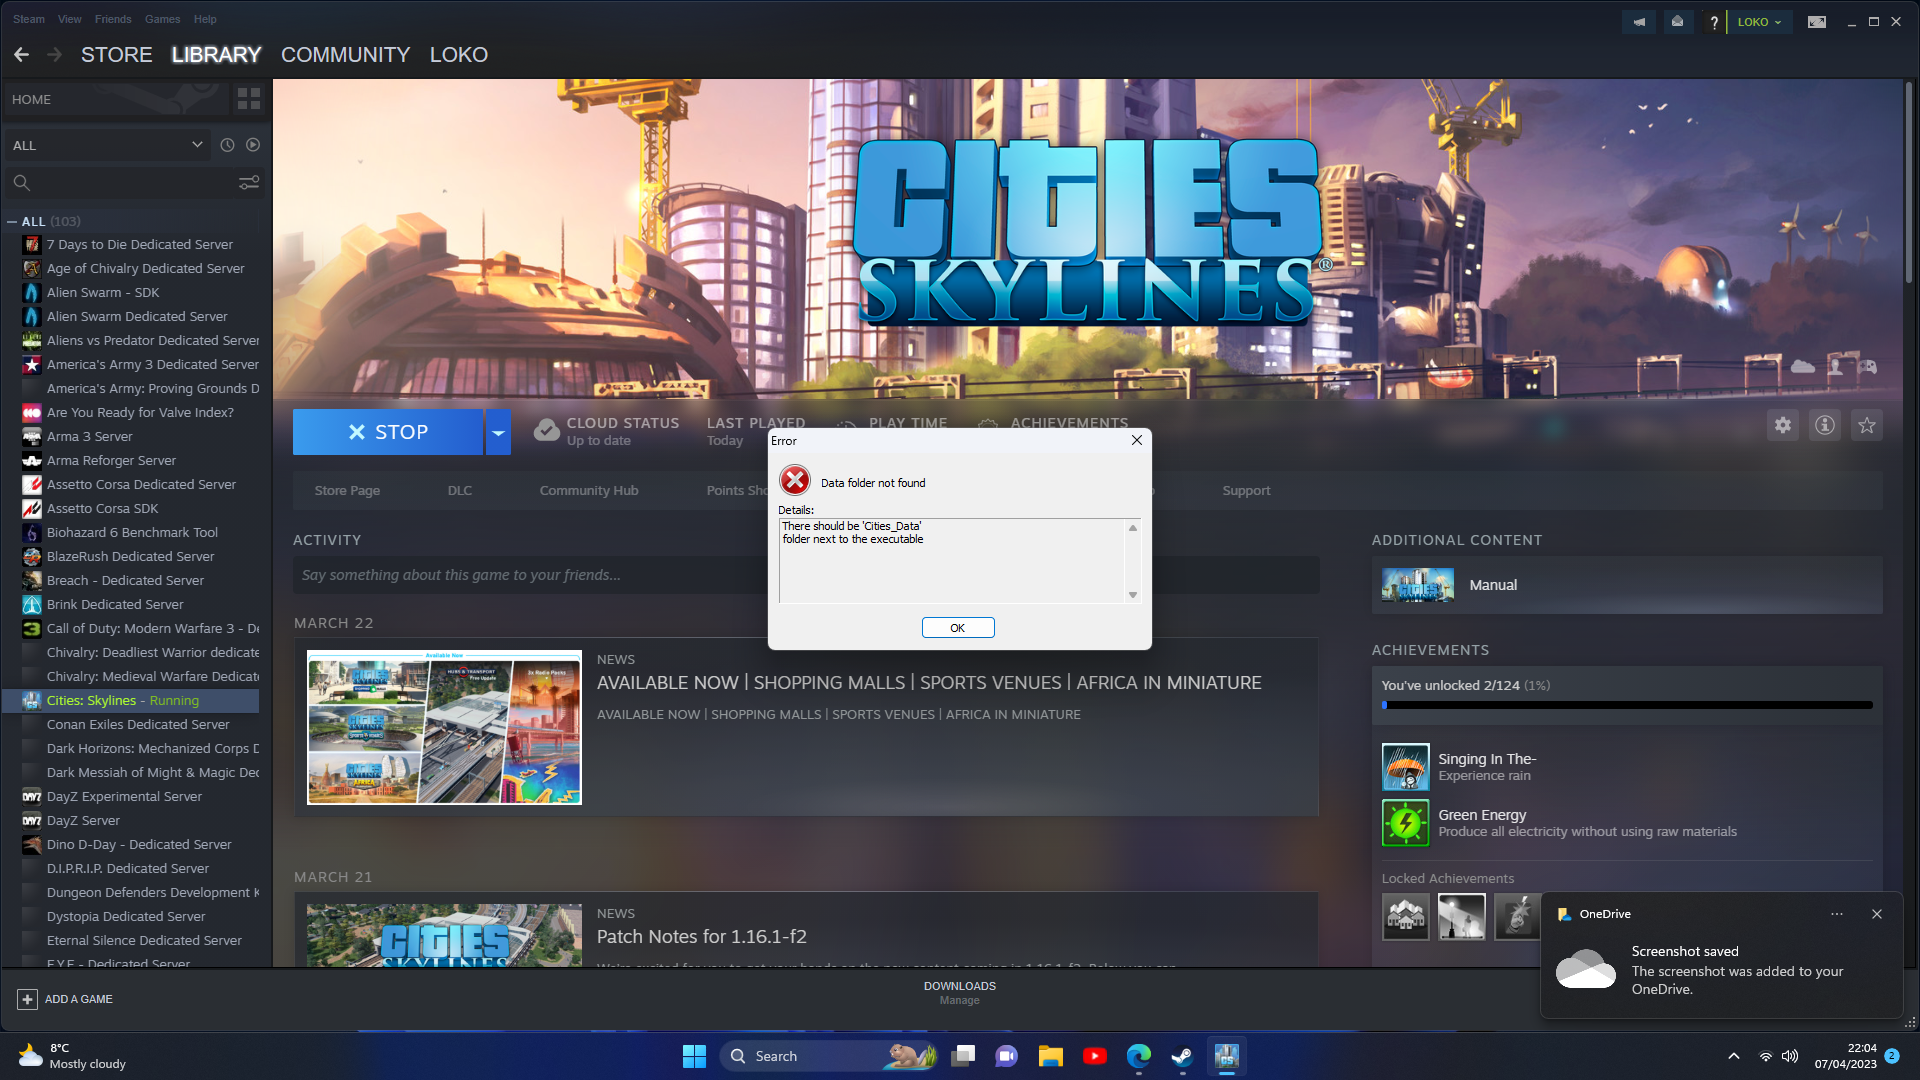Open the View menu
This screenshot has height=1080, width=1920.
click(70, 19)
